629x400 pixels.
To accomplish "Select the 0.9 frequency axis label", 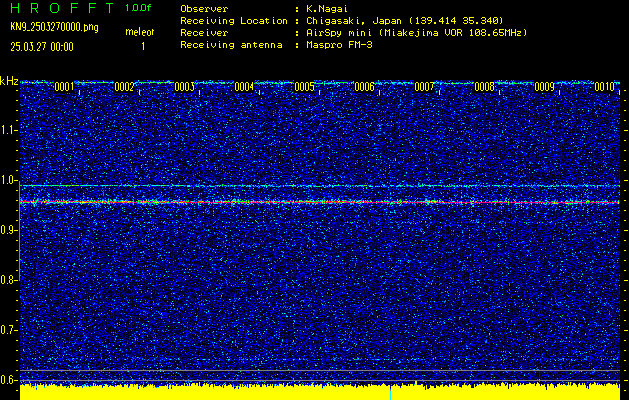I will pos(8,230).
